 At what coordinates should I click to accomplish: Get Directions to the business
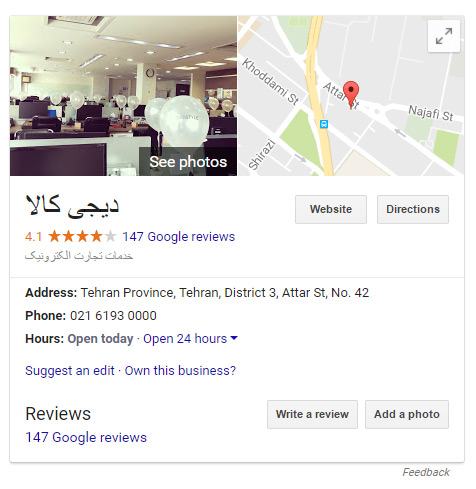click(x=413, y=209)
